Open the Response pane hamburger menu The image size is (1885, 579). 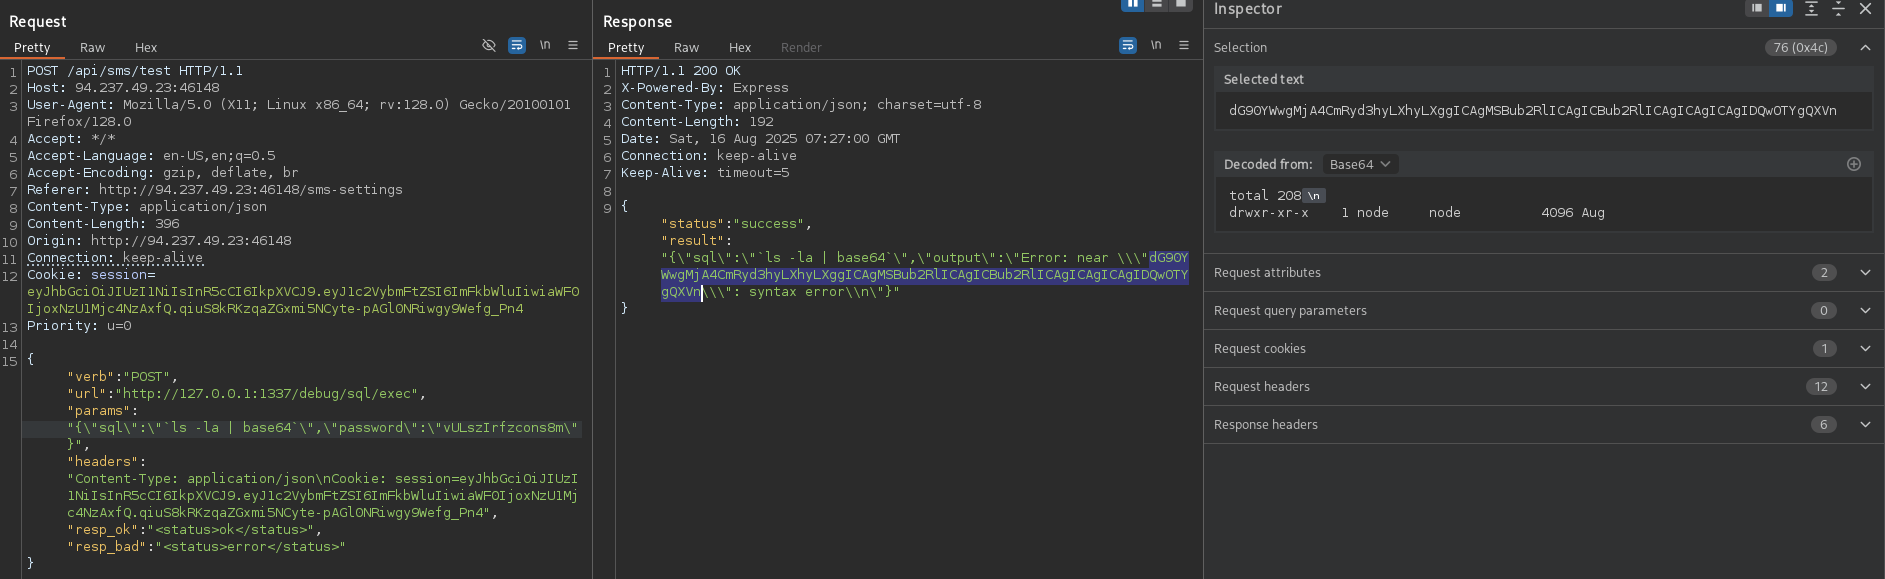point(1184,46)
